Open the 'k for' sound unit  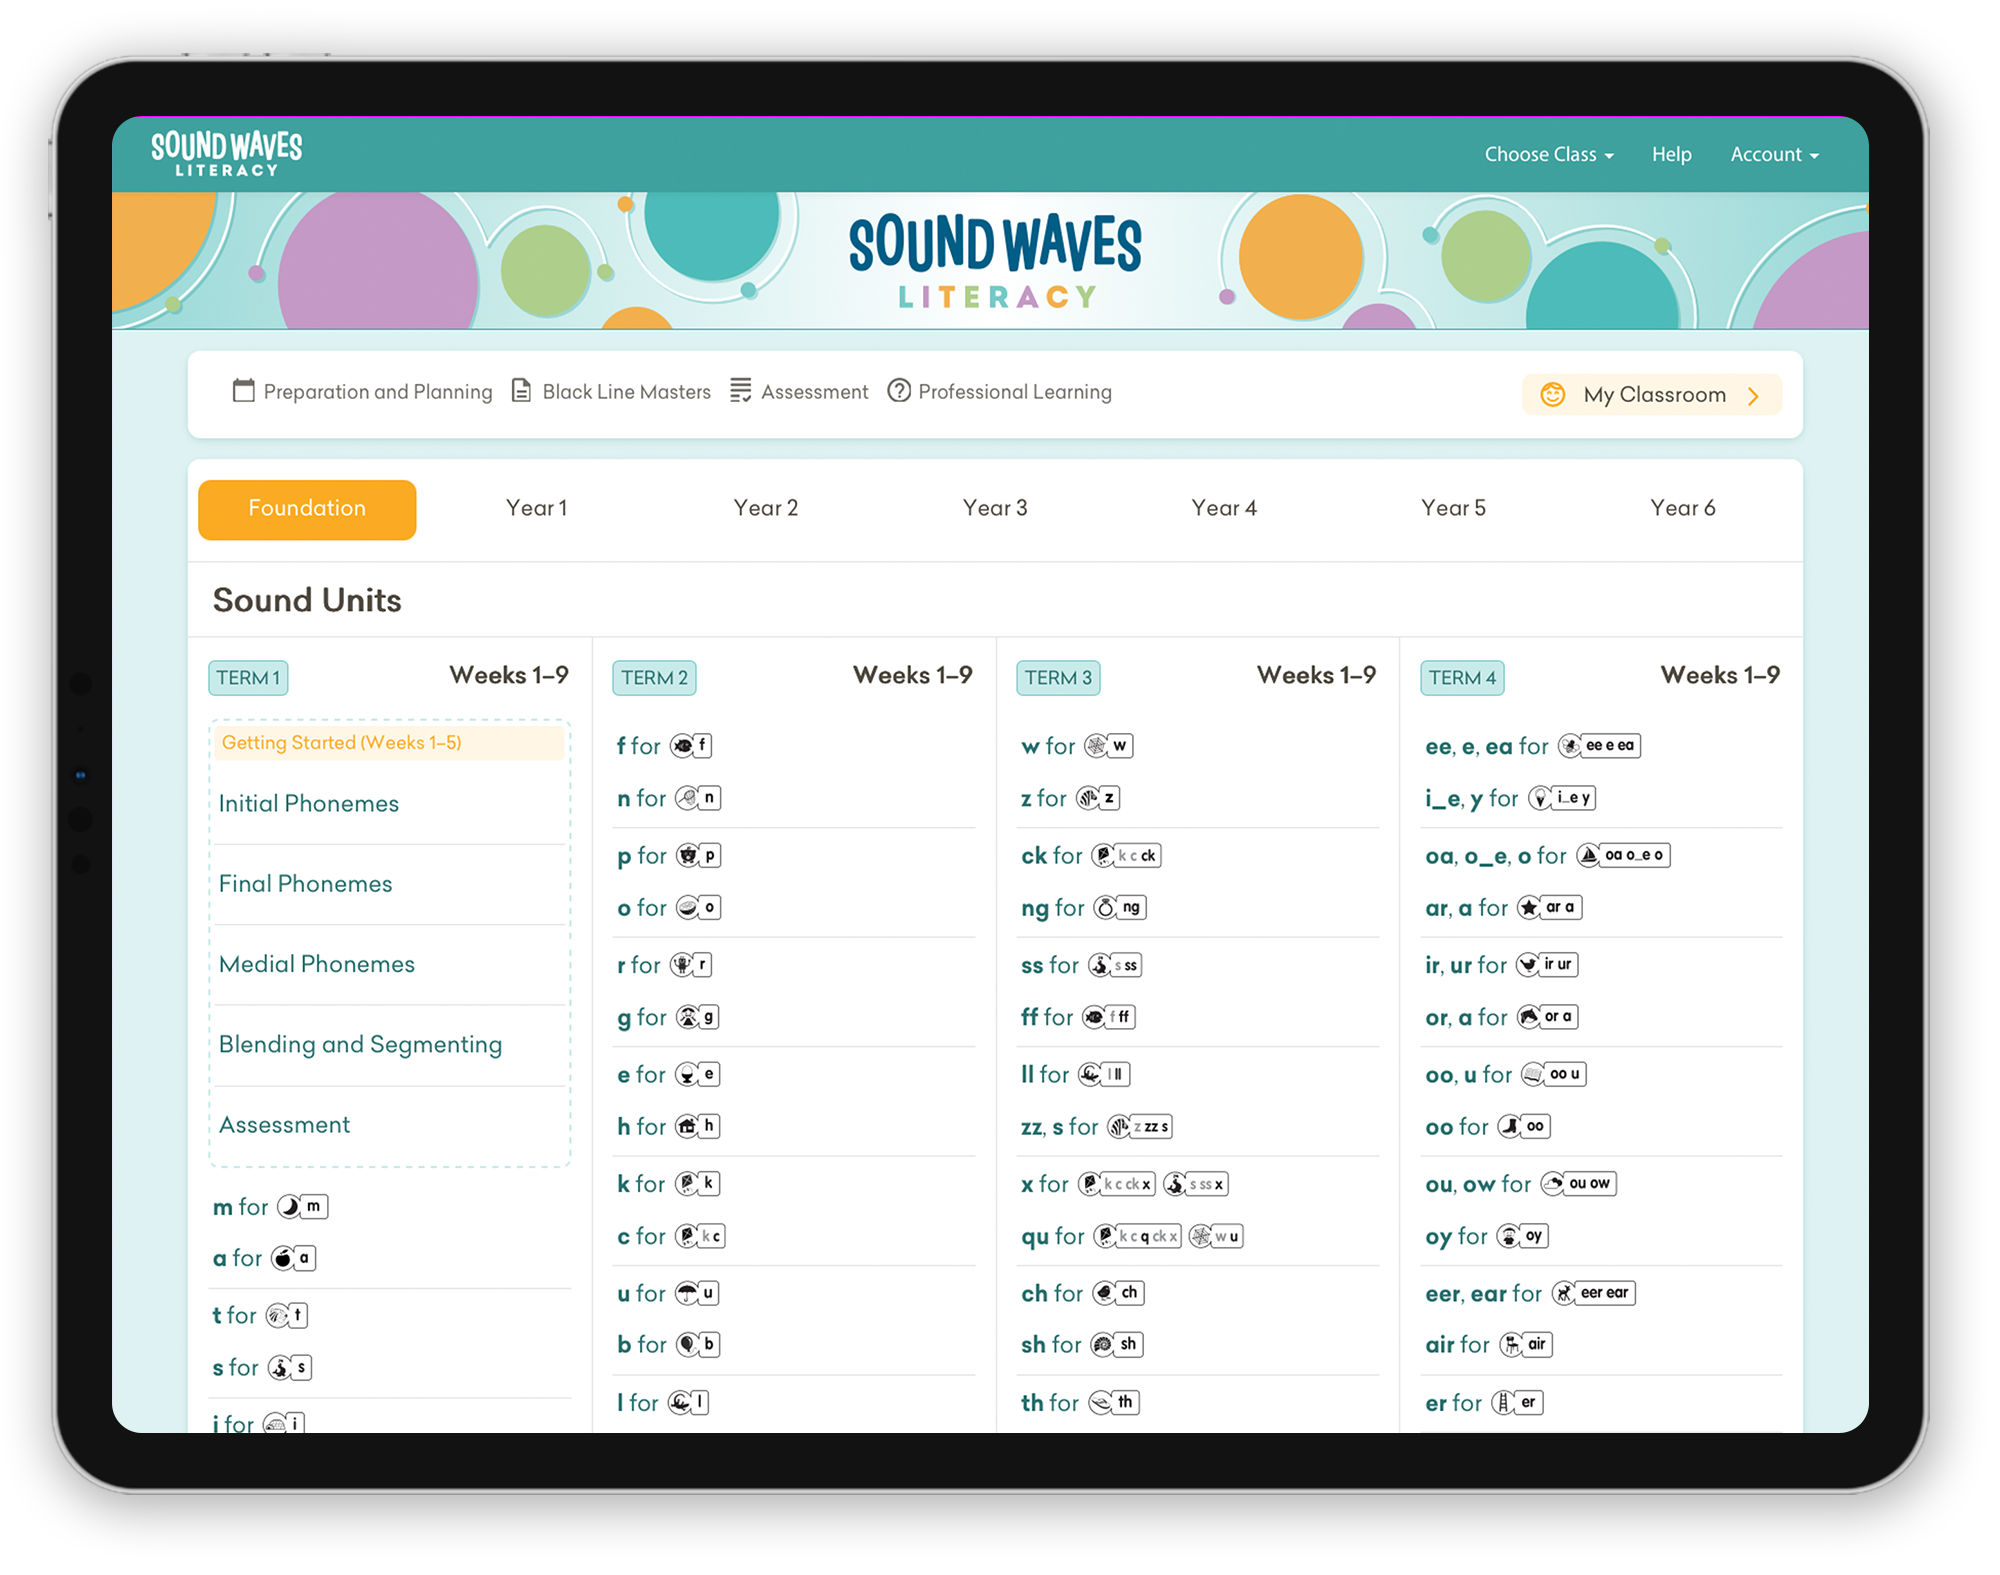click(669, 1184)
